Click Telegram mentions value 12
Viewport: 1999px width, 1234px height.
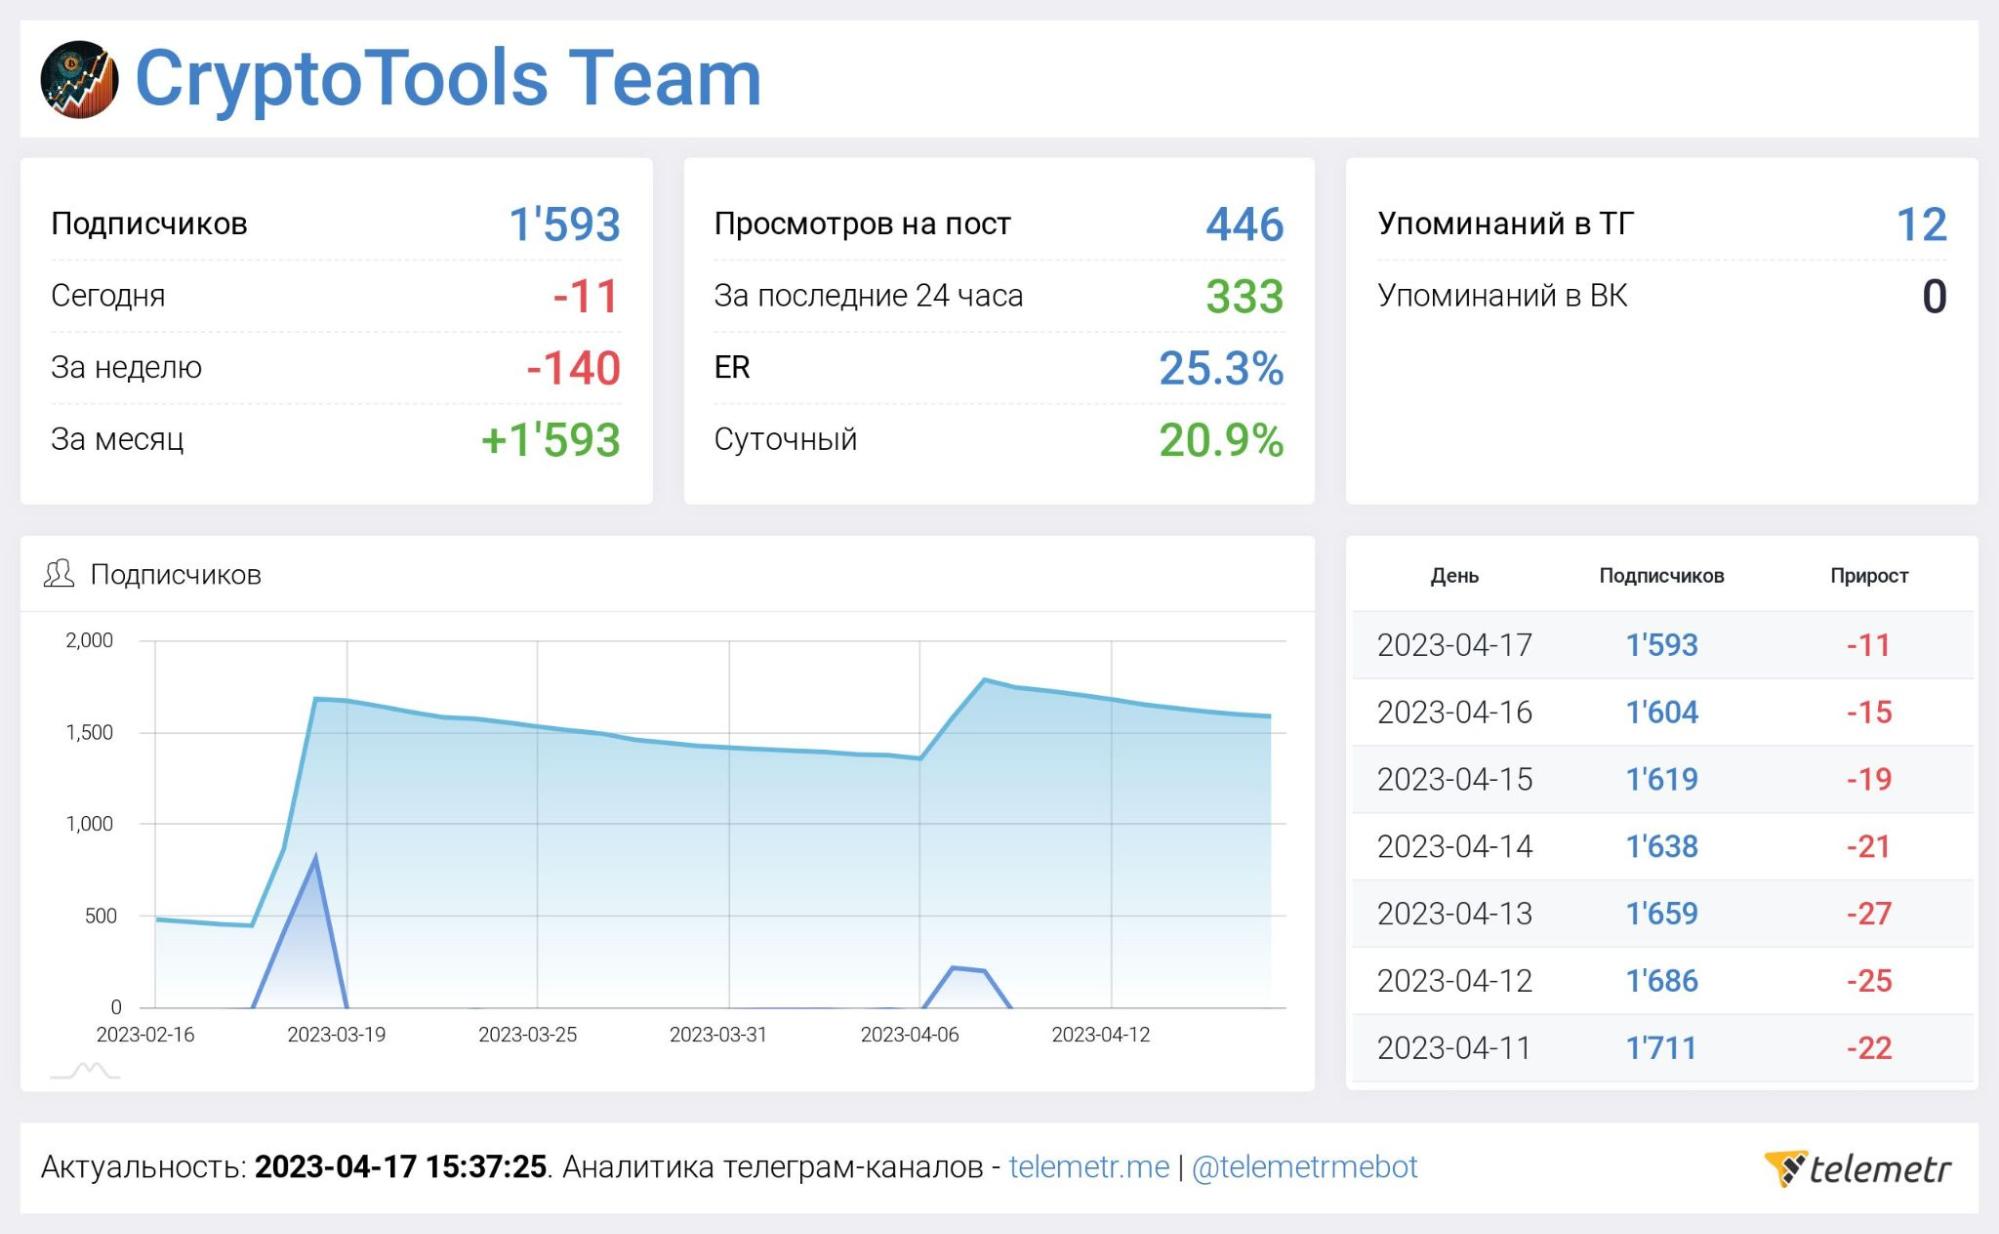coord(1922,224)
